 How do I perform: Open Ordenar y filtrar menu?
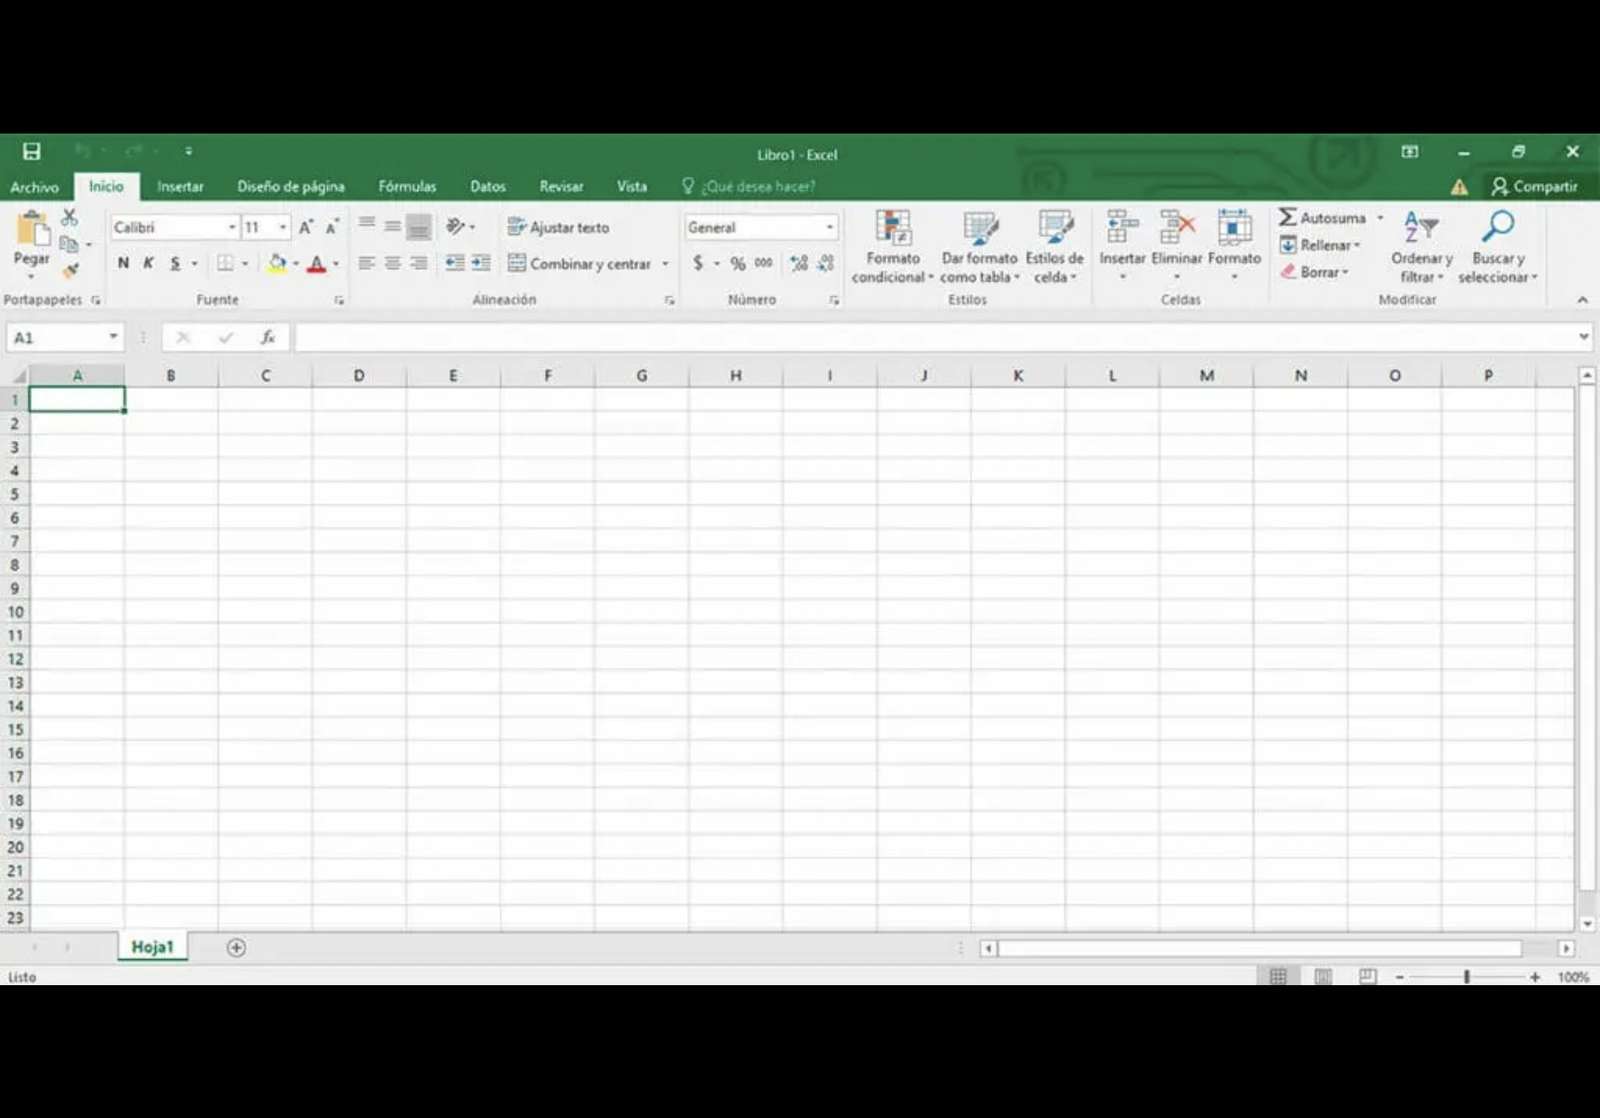point(1421,247)
